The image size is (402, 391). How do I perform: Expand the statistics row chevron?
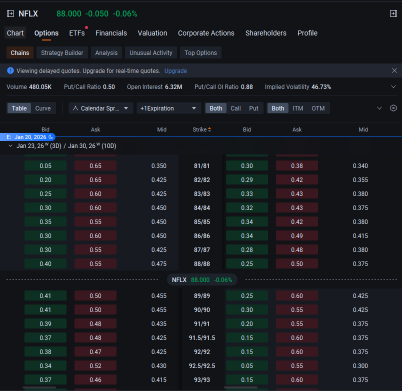393,87
